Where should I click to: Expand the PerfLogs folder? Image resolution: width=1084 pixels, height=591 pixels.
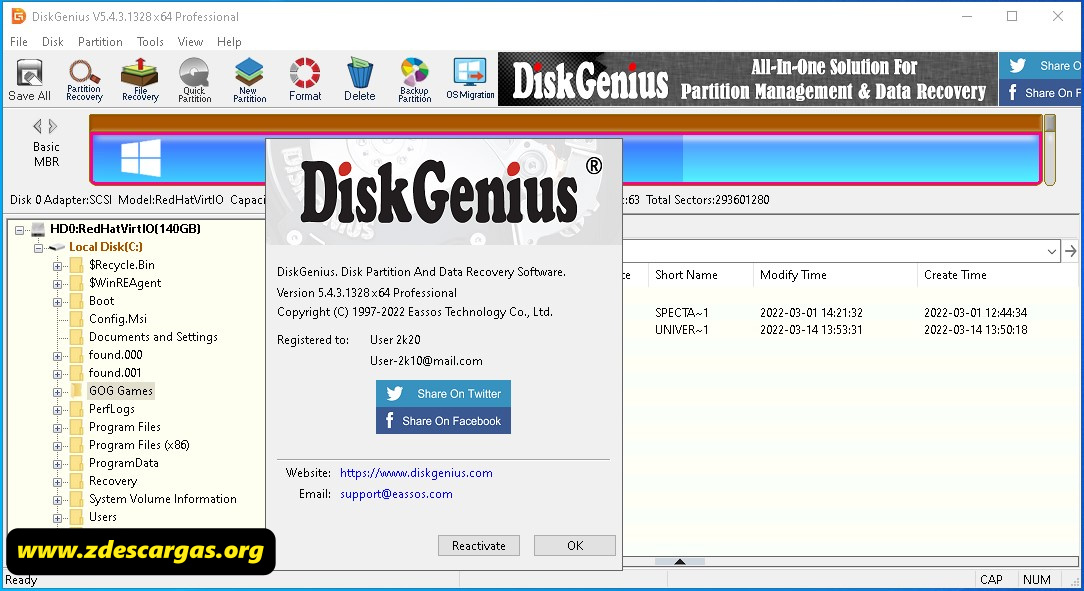(57, 410)
